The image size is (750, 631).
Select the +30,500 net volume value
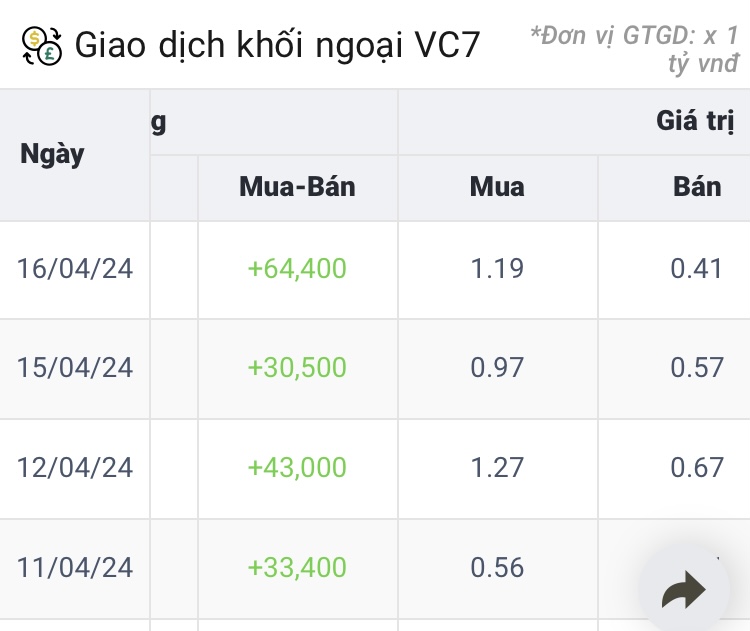tap(297, 368)
